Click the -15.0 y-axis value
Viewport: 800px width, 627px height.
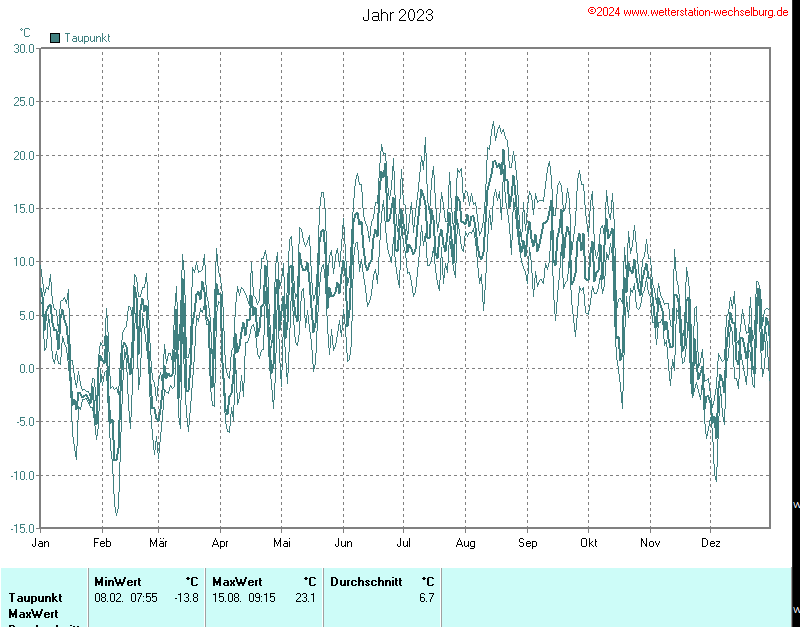(23, 529)
